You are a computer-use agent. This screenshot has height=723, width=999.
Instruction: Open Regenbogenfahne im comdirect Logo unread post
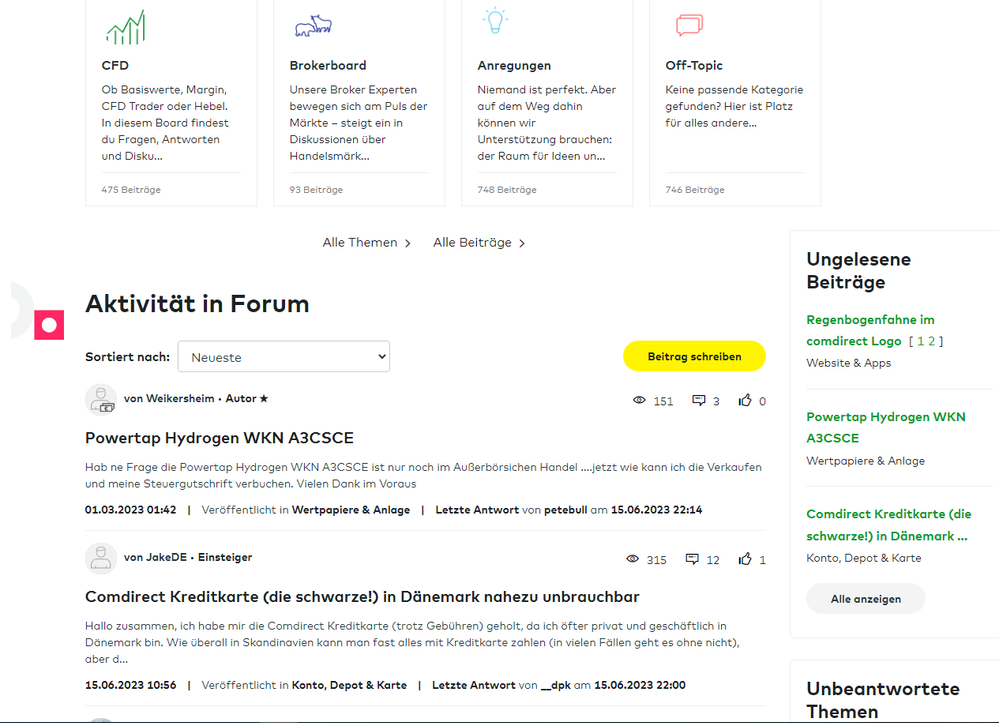tap(870, 330)
